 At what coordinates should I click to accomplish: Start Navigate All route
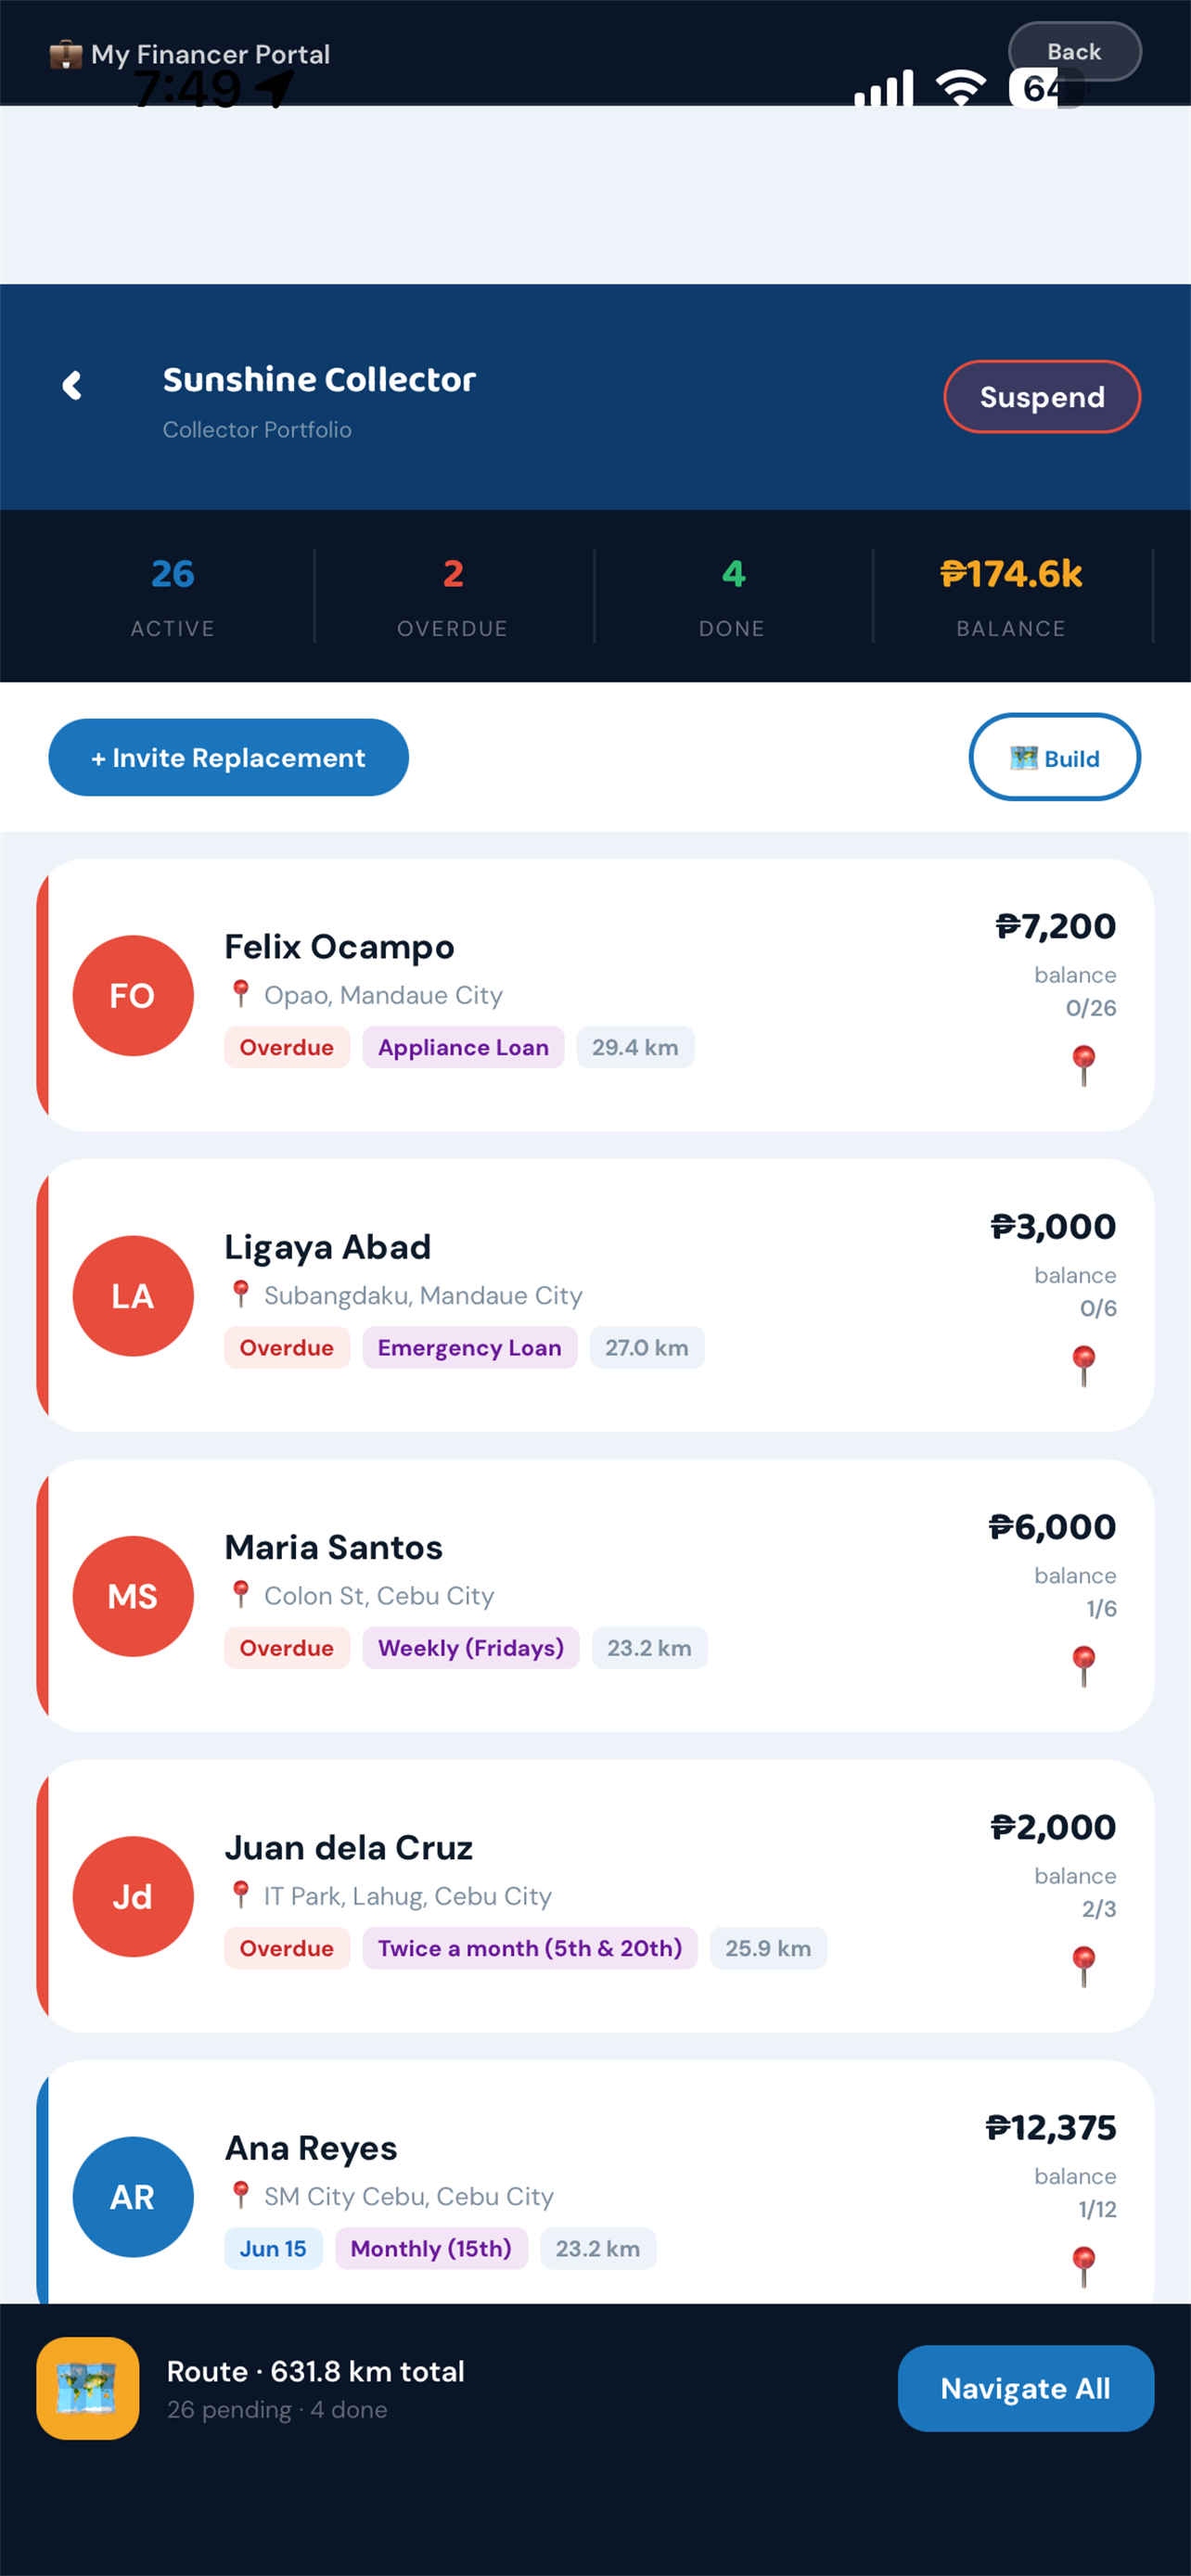pyautogui.click(x=1026, y=2388)
